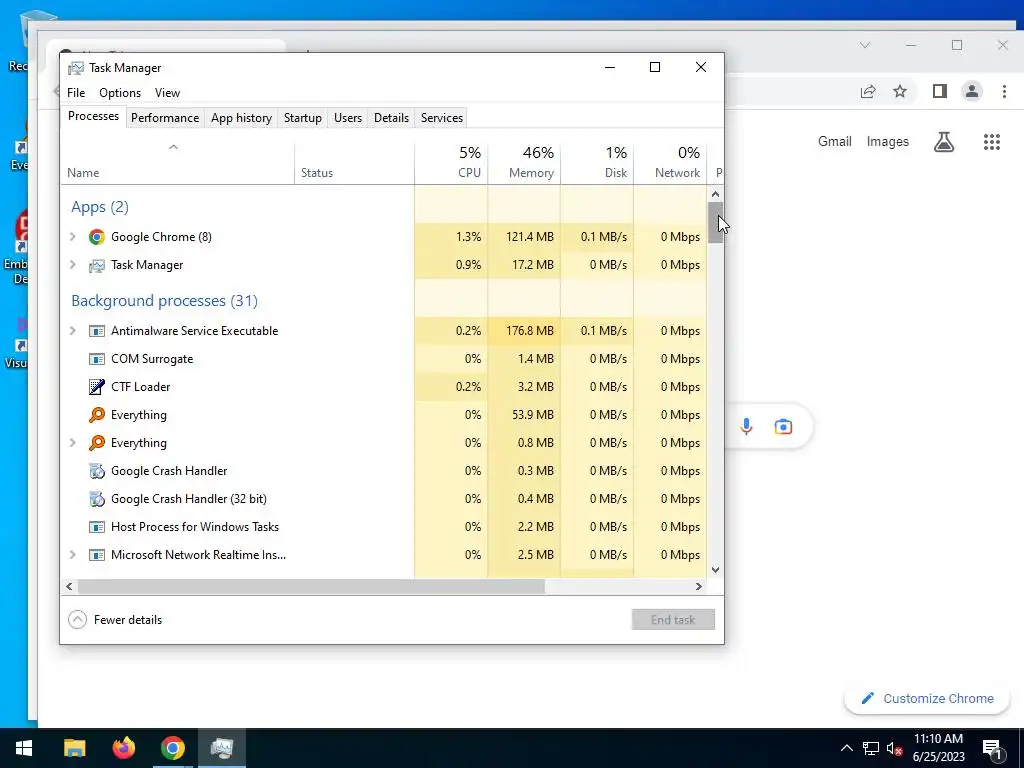Open the Images link in Chrome
This screenshot has width=1024, height=768.
click(888, 142)
